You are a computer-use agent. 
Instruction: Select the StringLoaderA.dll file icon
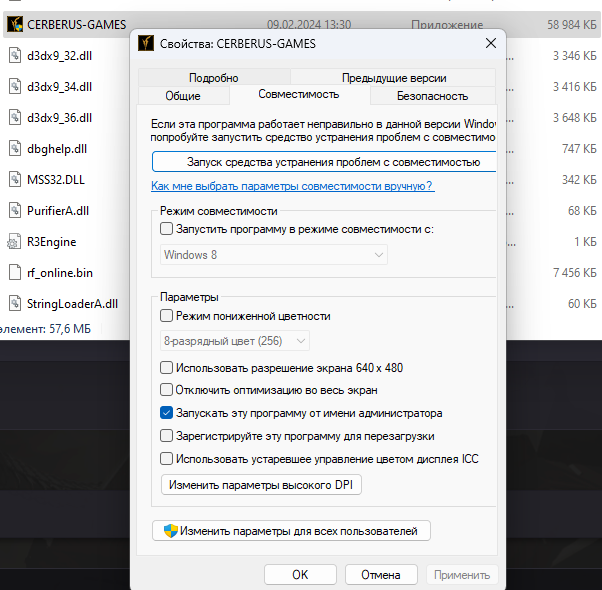point(15,303)
